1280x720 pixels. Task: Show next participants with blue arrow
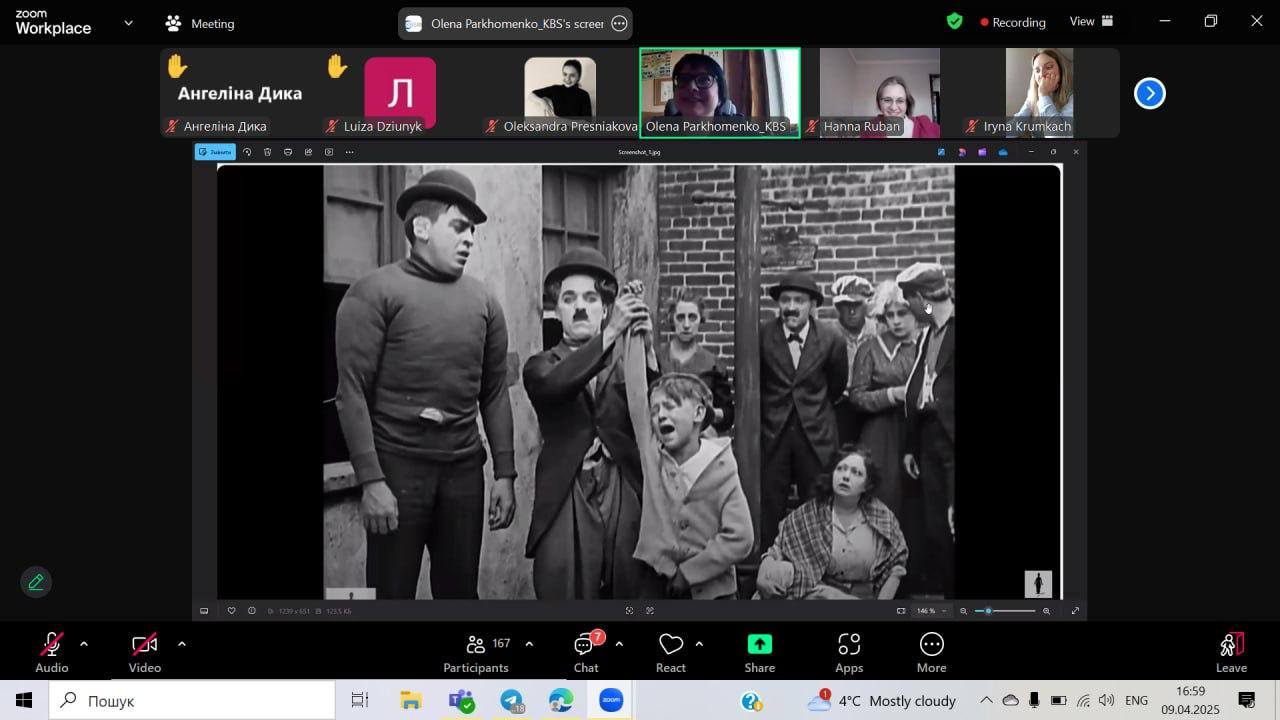[x=1150, y=93]
